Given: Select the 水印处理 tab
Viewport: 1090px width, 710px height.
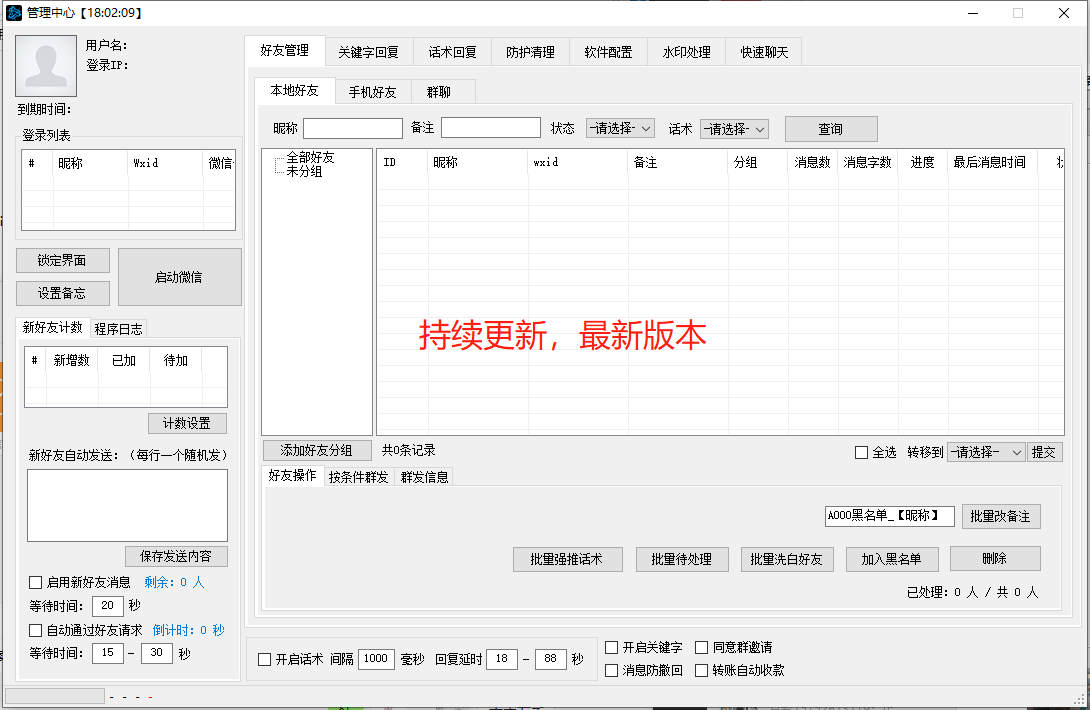Looking at the screenshot, I should tap(686, 52).
